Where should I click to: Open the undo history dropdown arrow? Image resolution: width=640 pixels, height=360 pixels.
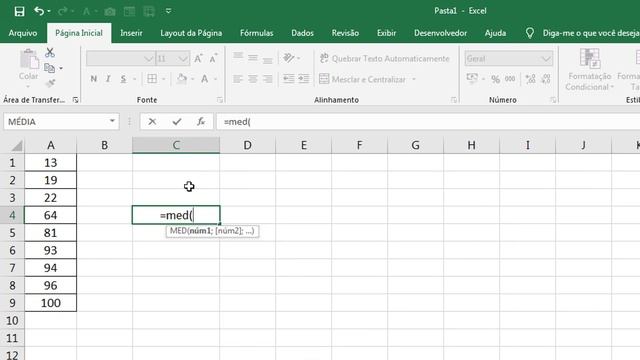[49, 11]
